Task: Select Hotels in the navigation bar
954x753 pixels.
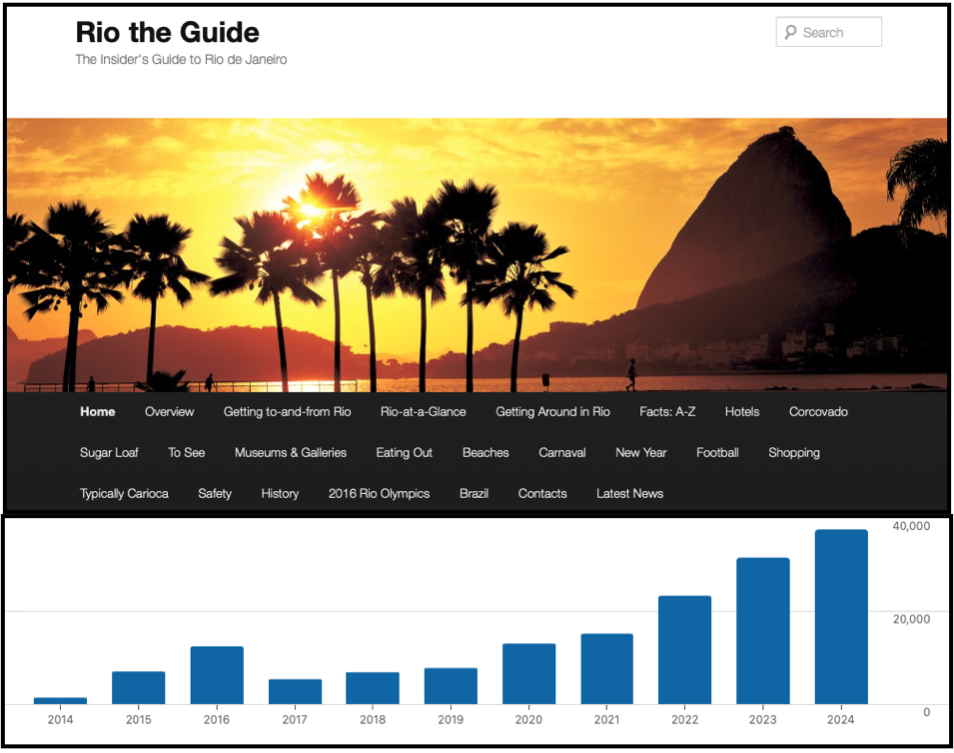Action: click(742, 412)
